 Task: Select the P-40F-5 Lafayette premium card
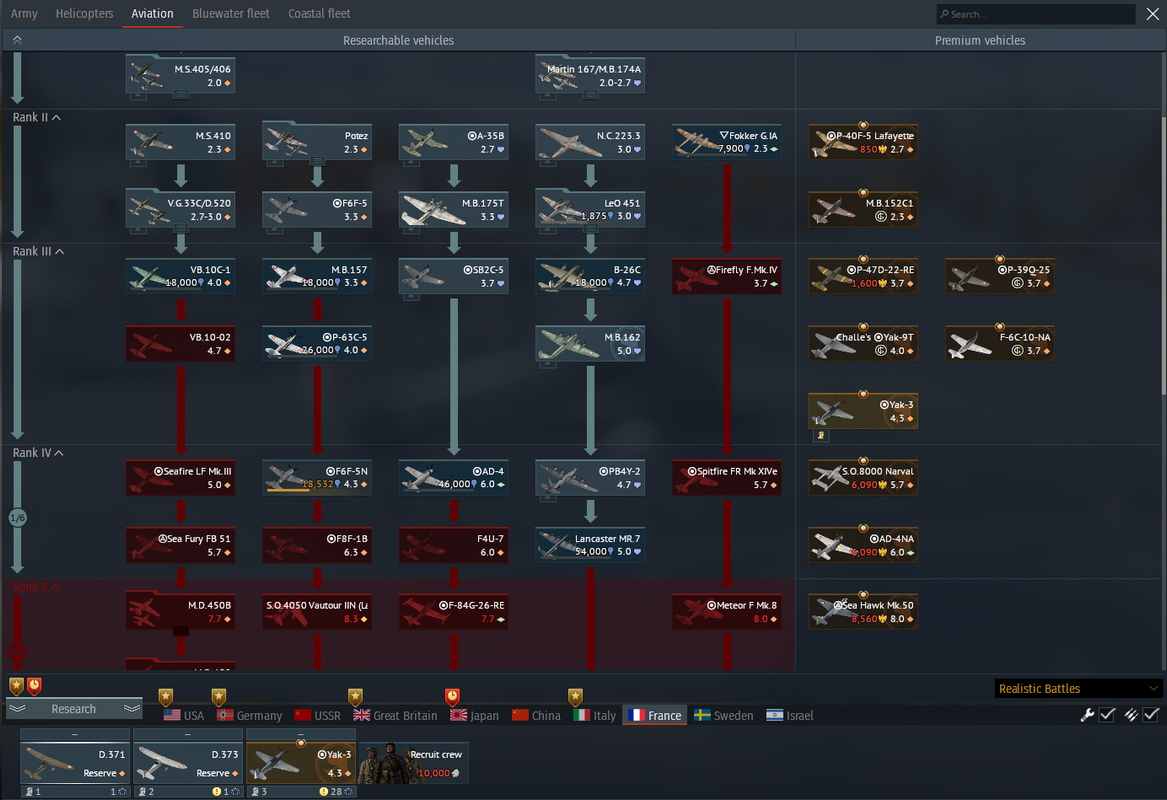pyautogui.click(x=863, y=142)
